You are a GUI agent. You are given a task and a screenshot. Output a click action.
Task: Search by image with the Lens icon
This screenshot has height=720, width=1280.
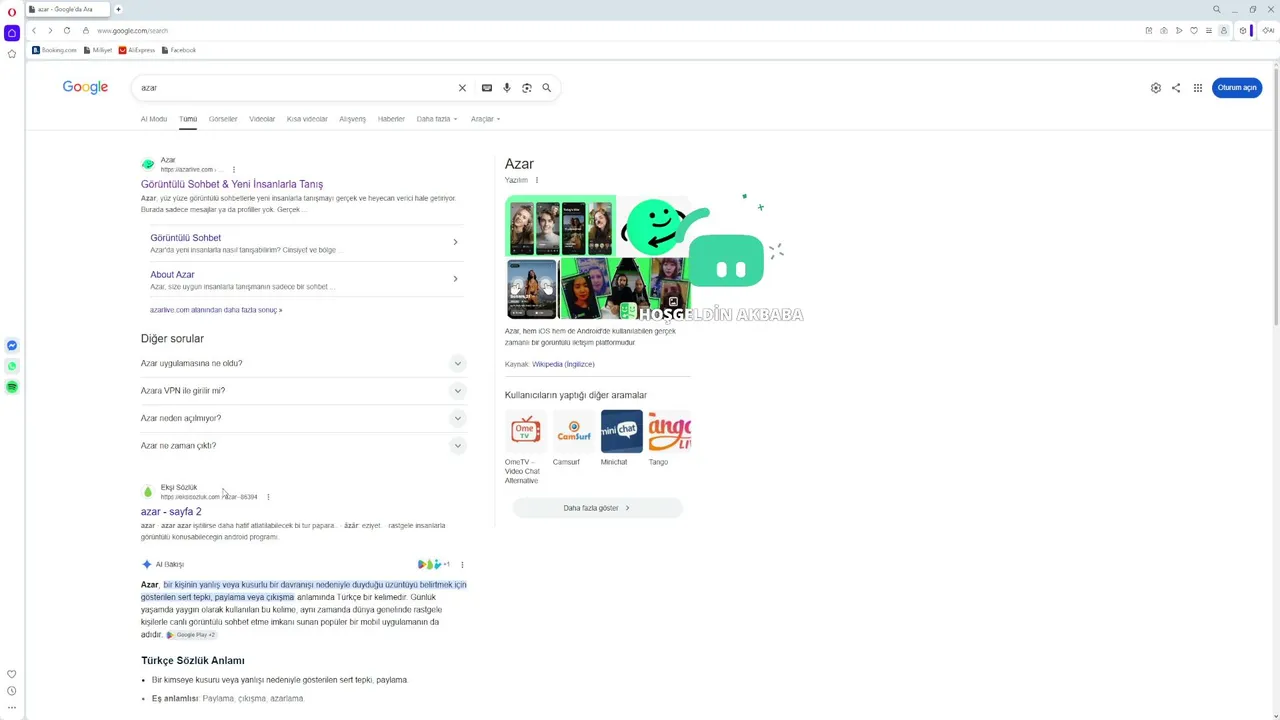click(x=527, y=88)
